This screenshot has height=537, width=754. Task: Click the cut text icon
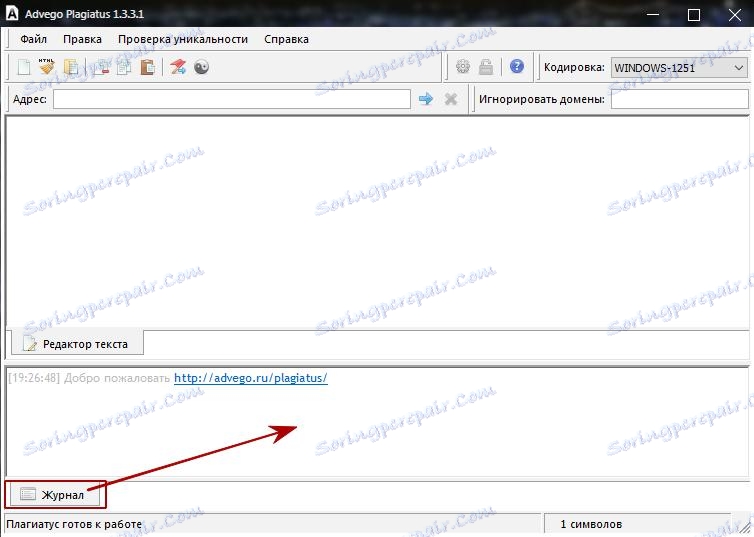pos(101,67)
